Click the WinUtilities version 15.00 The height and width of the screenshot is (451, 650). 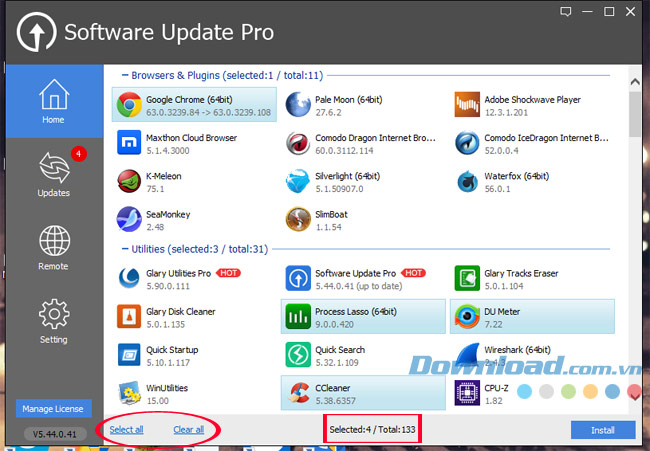158,401
